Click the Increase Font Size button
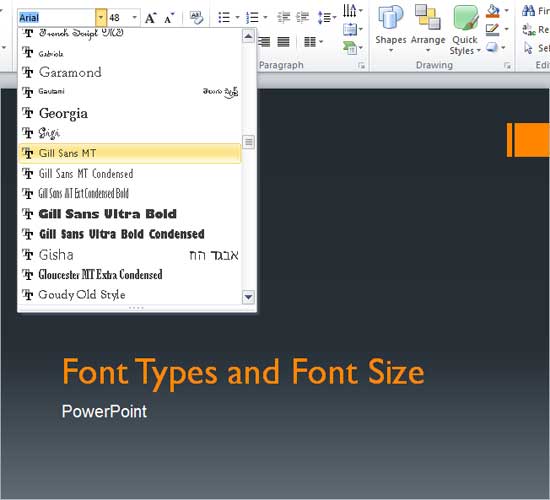 click(x=151, y=18)
